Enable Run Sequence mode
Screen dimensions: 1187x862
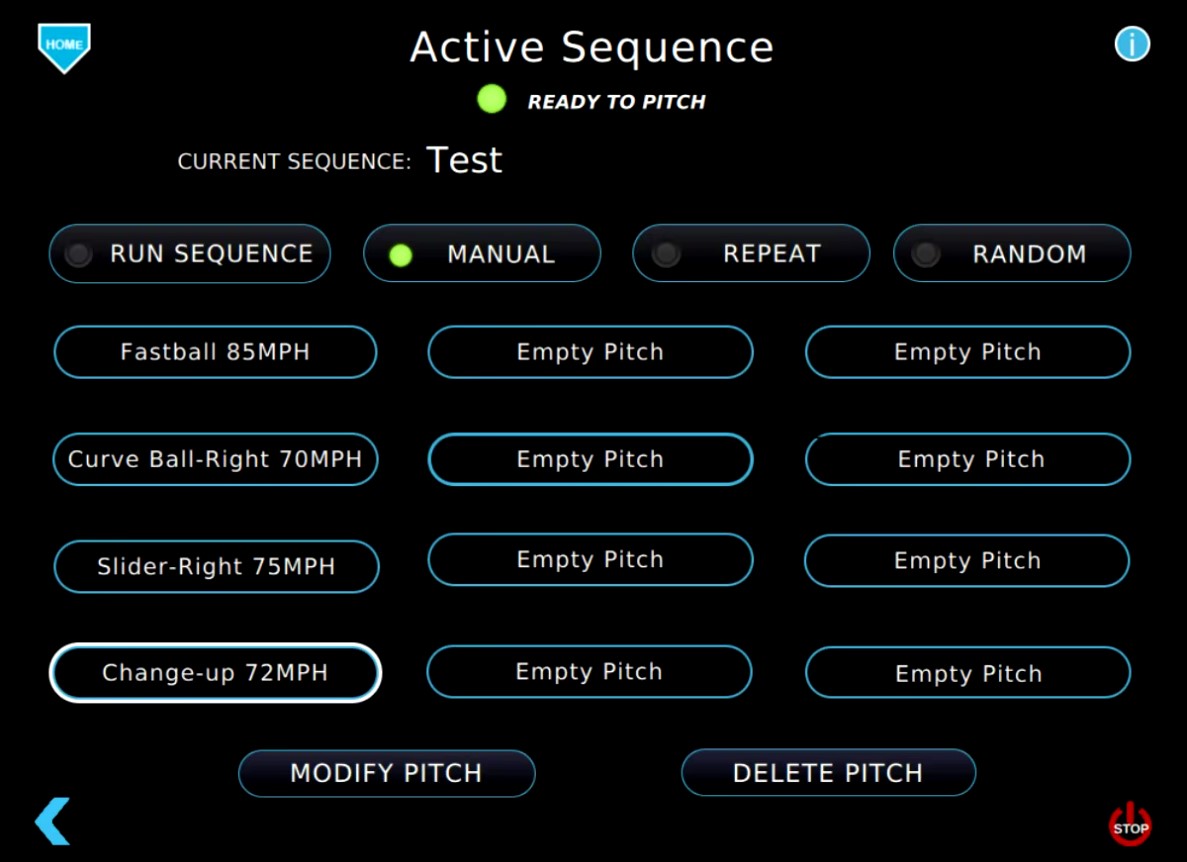[190, 254]
